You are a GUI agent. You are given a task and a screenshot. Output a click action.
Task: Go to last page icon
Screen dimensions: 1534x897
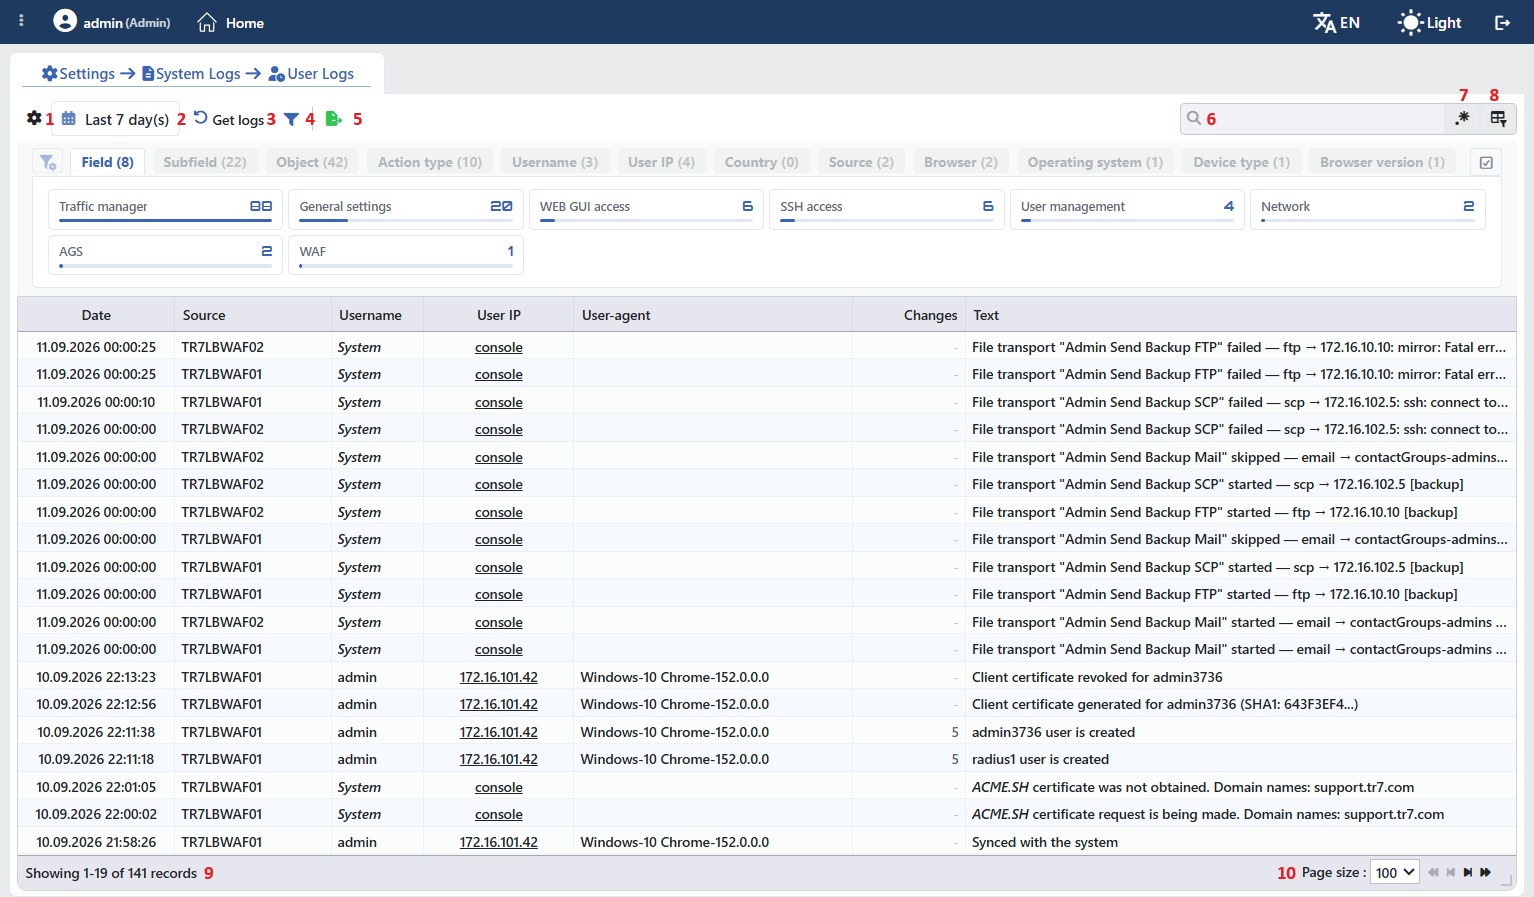tap(1485, 872)
